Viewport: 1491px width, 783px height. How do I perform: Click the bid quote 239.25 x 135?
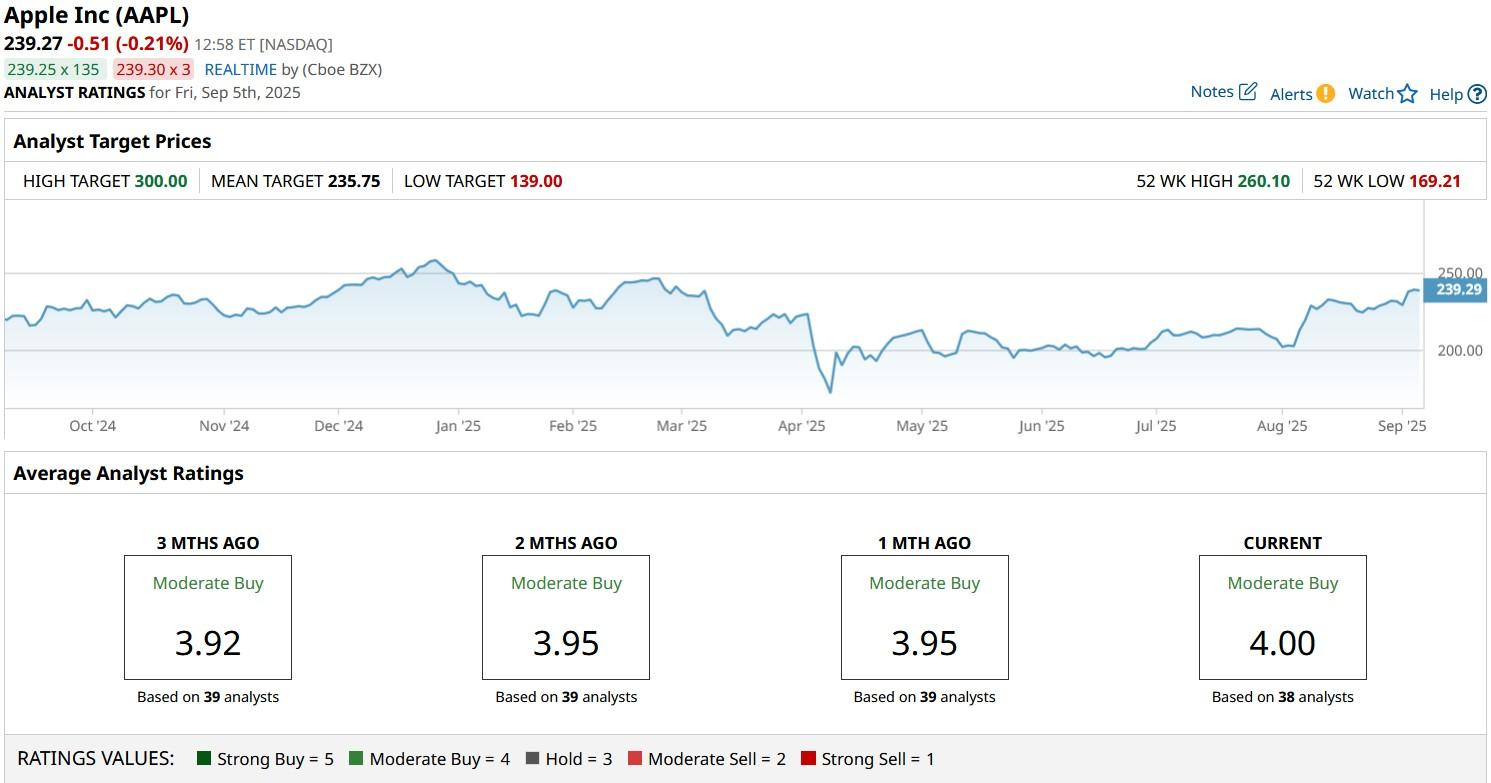54,70
